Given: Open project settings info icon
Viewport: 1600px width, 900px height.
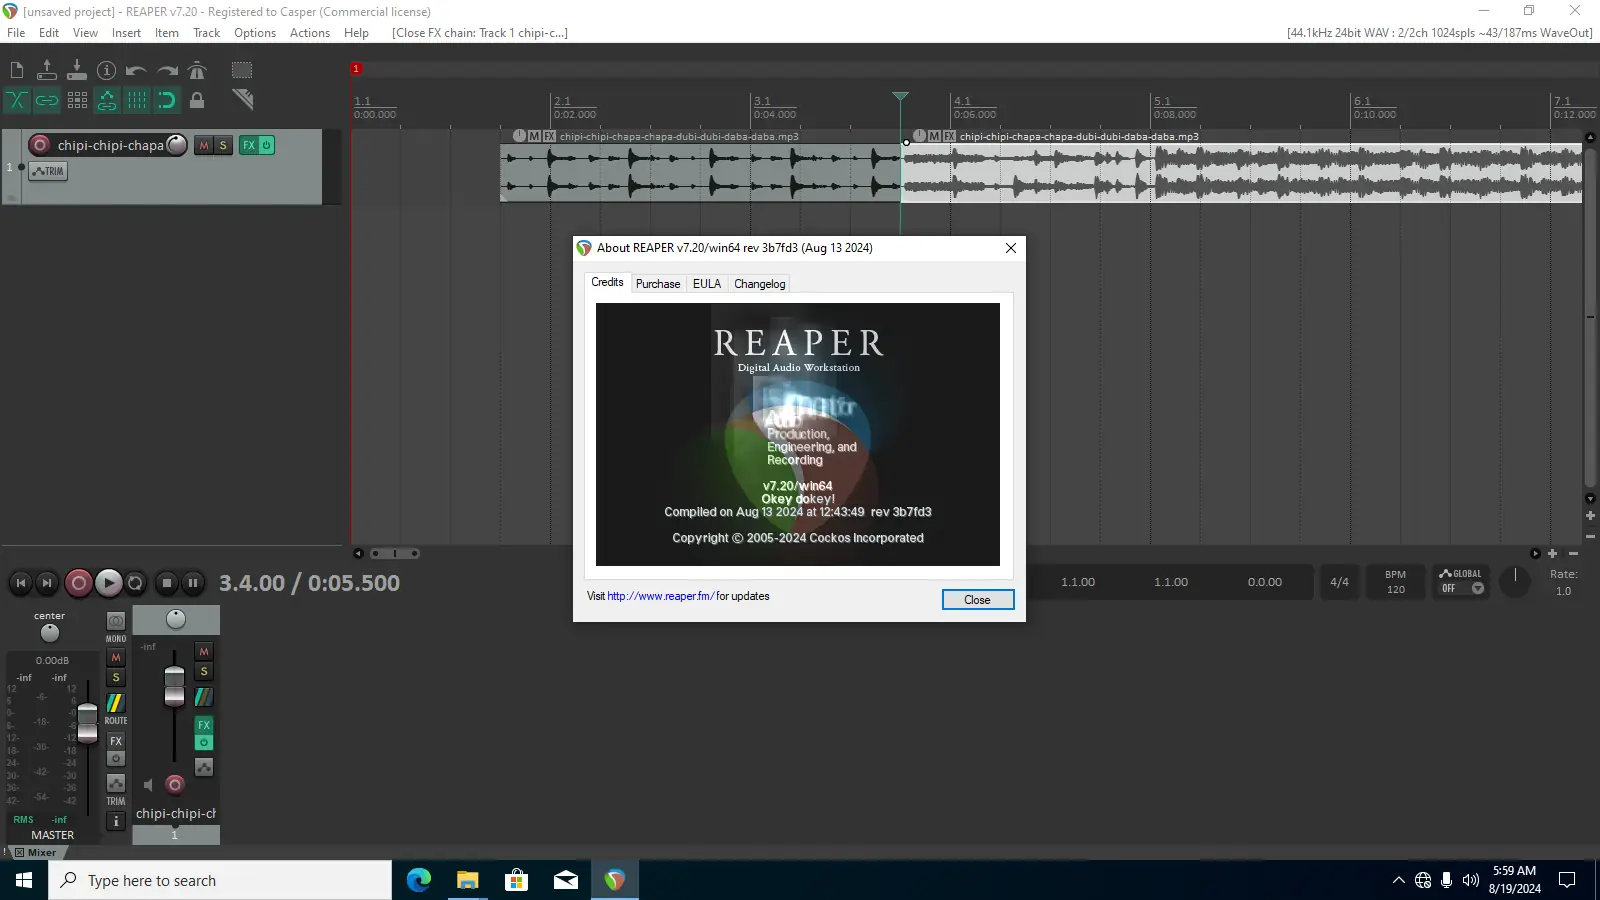Looking at the screenshot, I should [x=107, y=70].
